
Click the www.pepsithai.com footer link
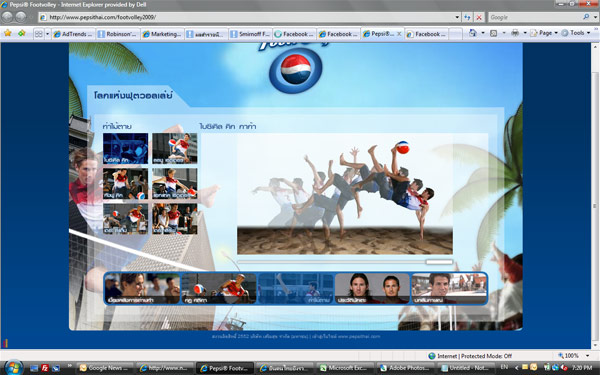click(x=359, y=337)
